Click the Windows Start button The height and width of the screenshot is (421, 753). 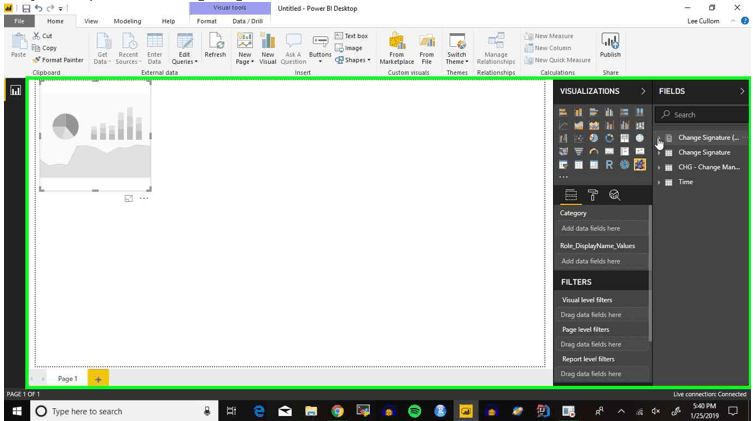tap(17, 411)
